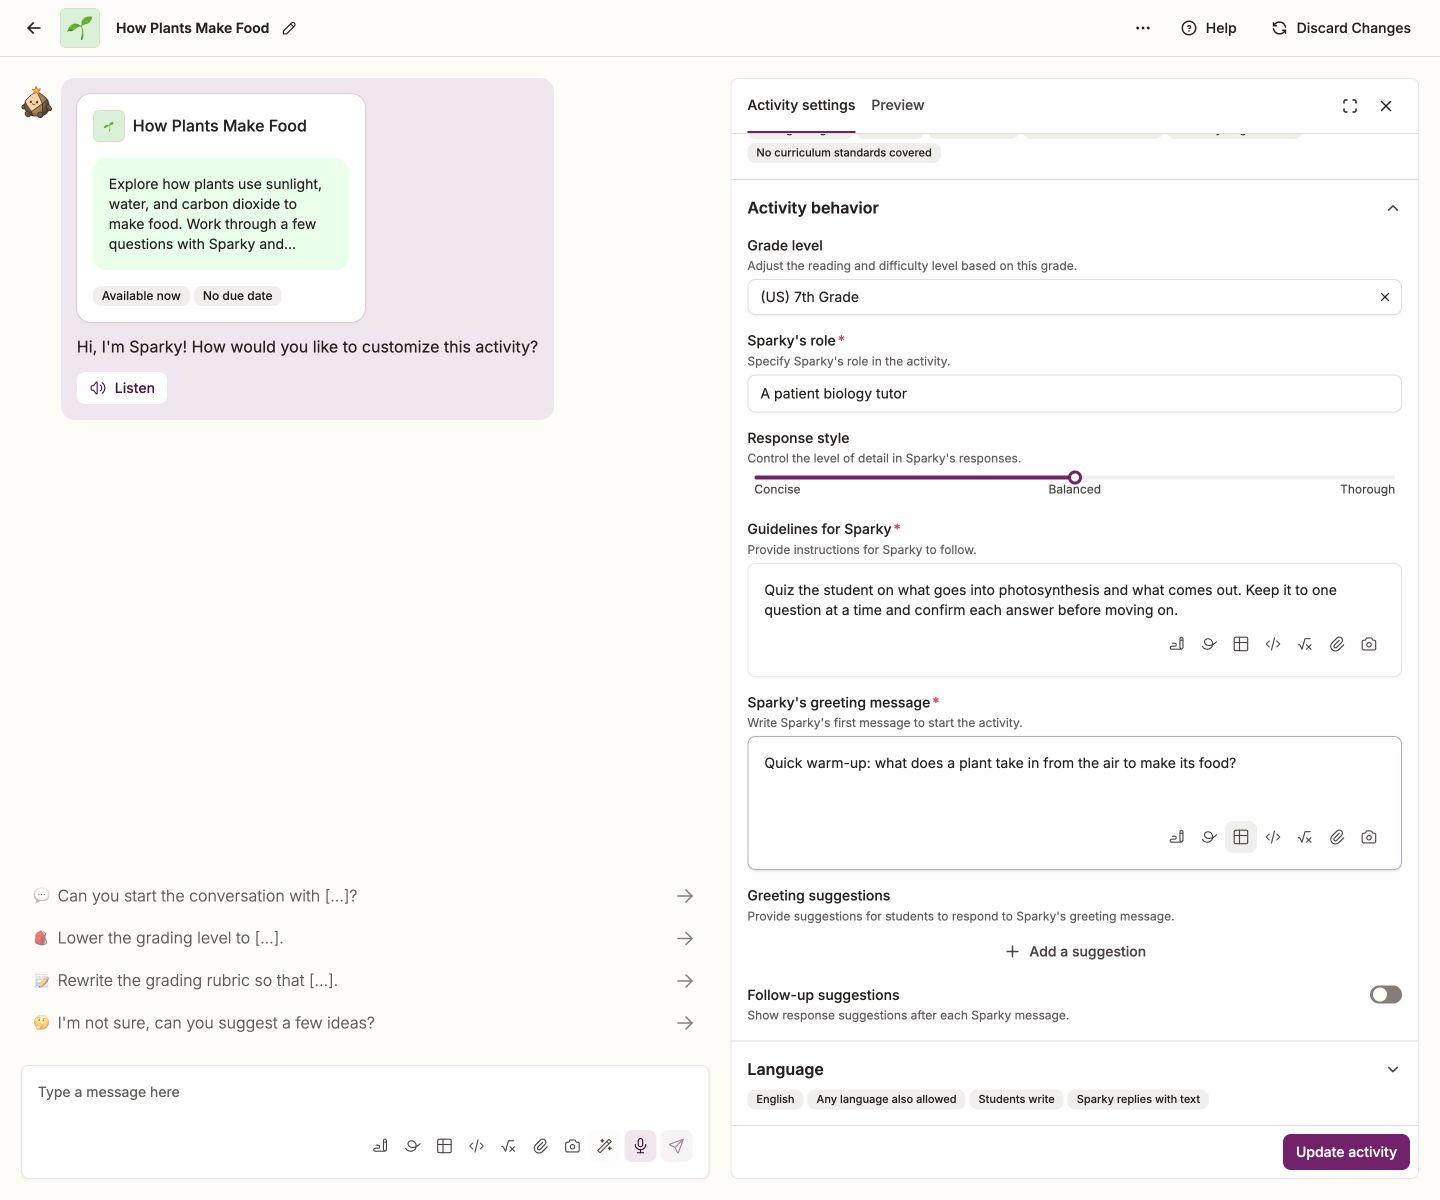Click Discard Changes
Screen dimensions: 1440x1200
1340,28
